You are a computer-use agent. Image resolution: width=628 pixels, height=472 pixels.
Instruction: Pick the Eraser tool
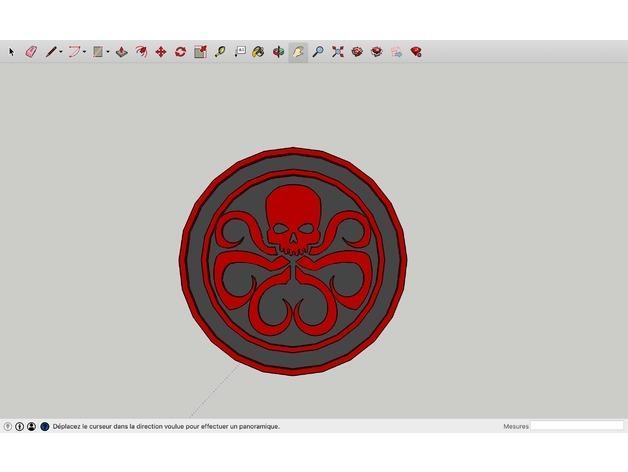click(31, 52)
